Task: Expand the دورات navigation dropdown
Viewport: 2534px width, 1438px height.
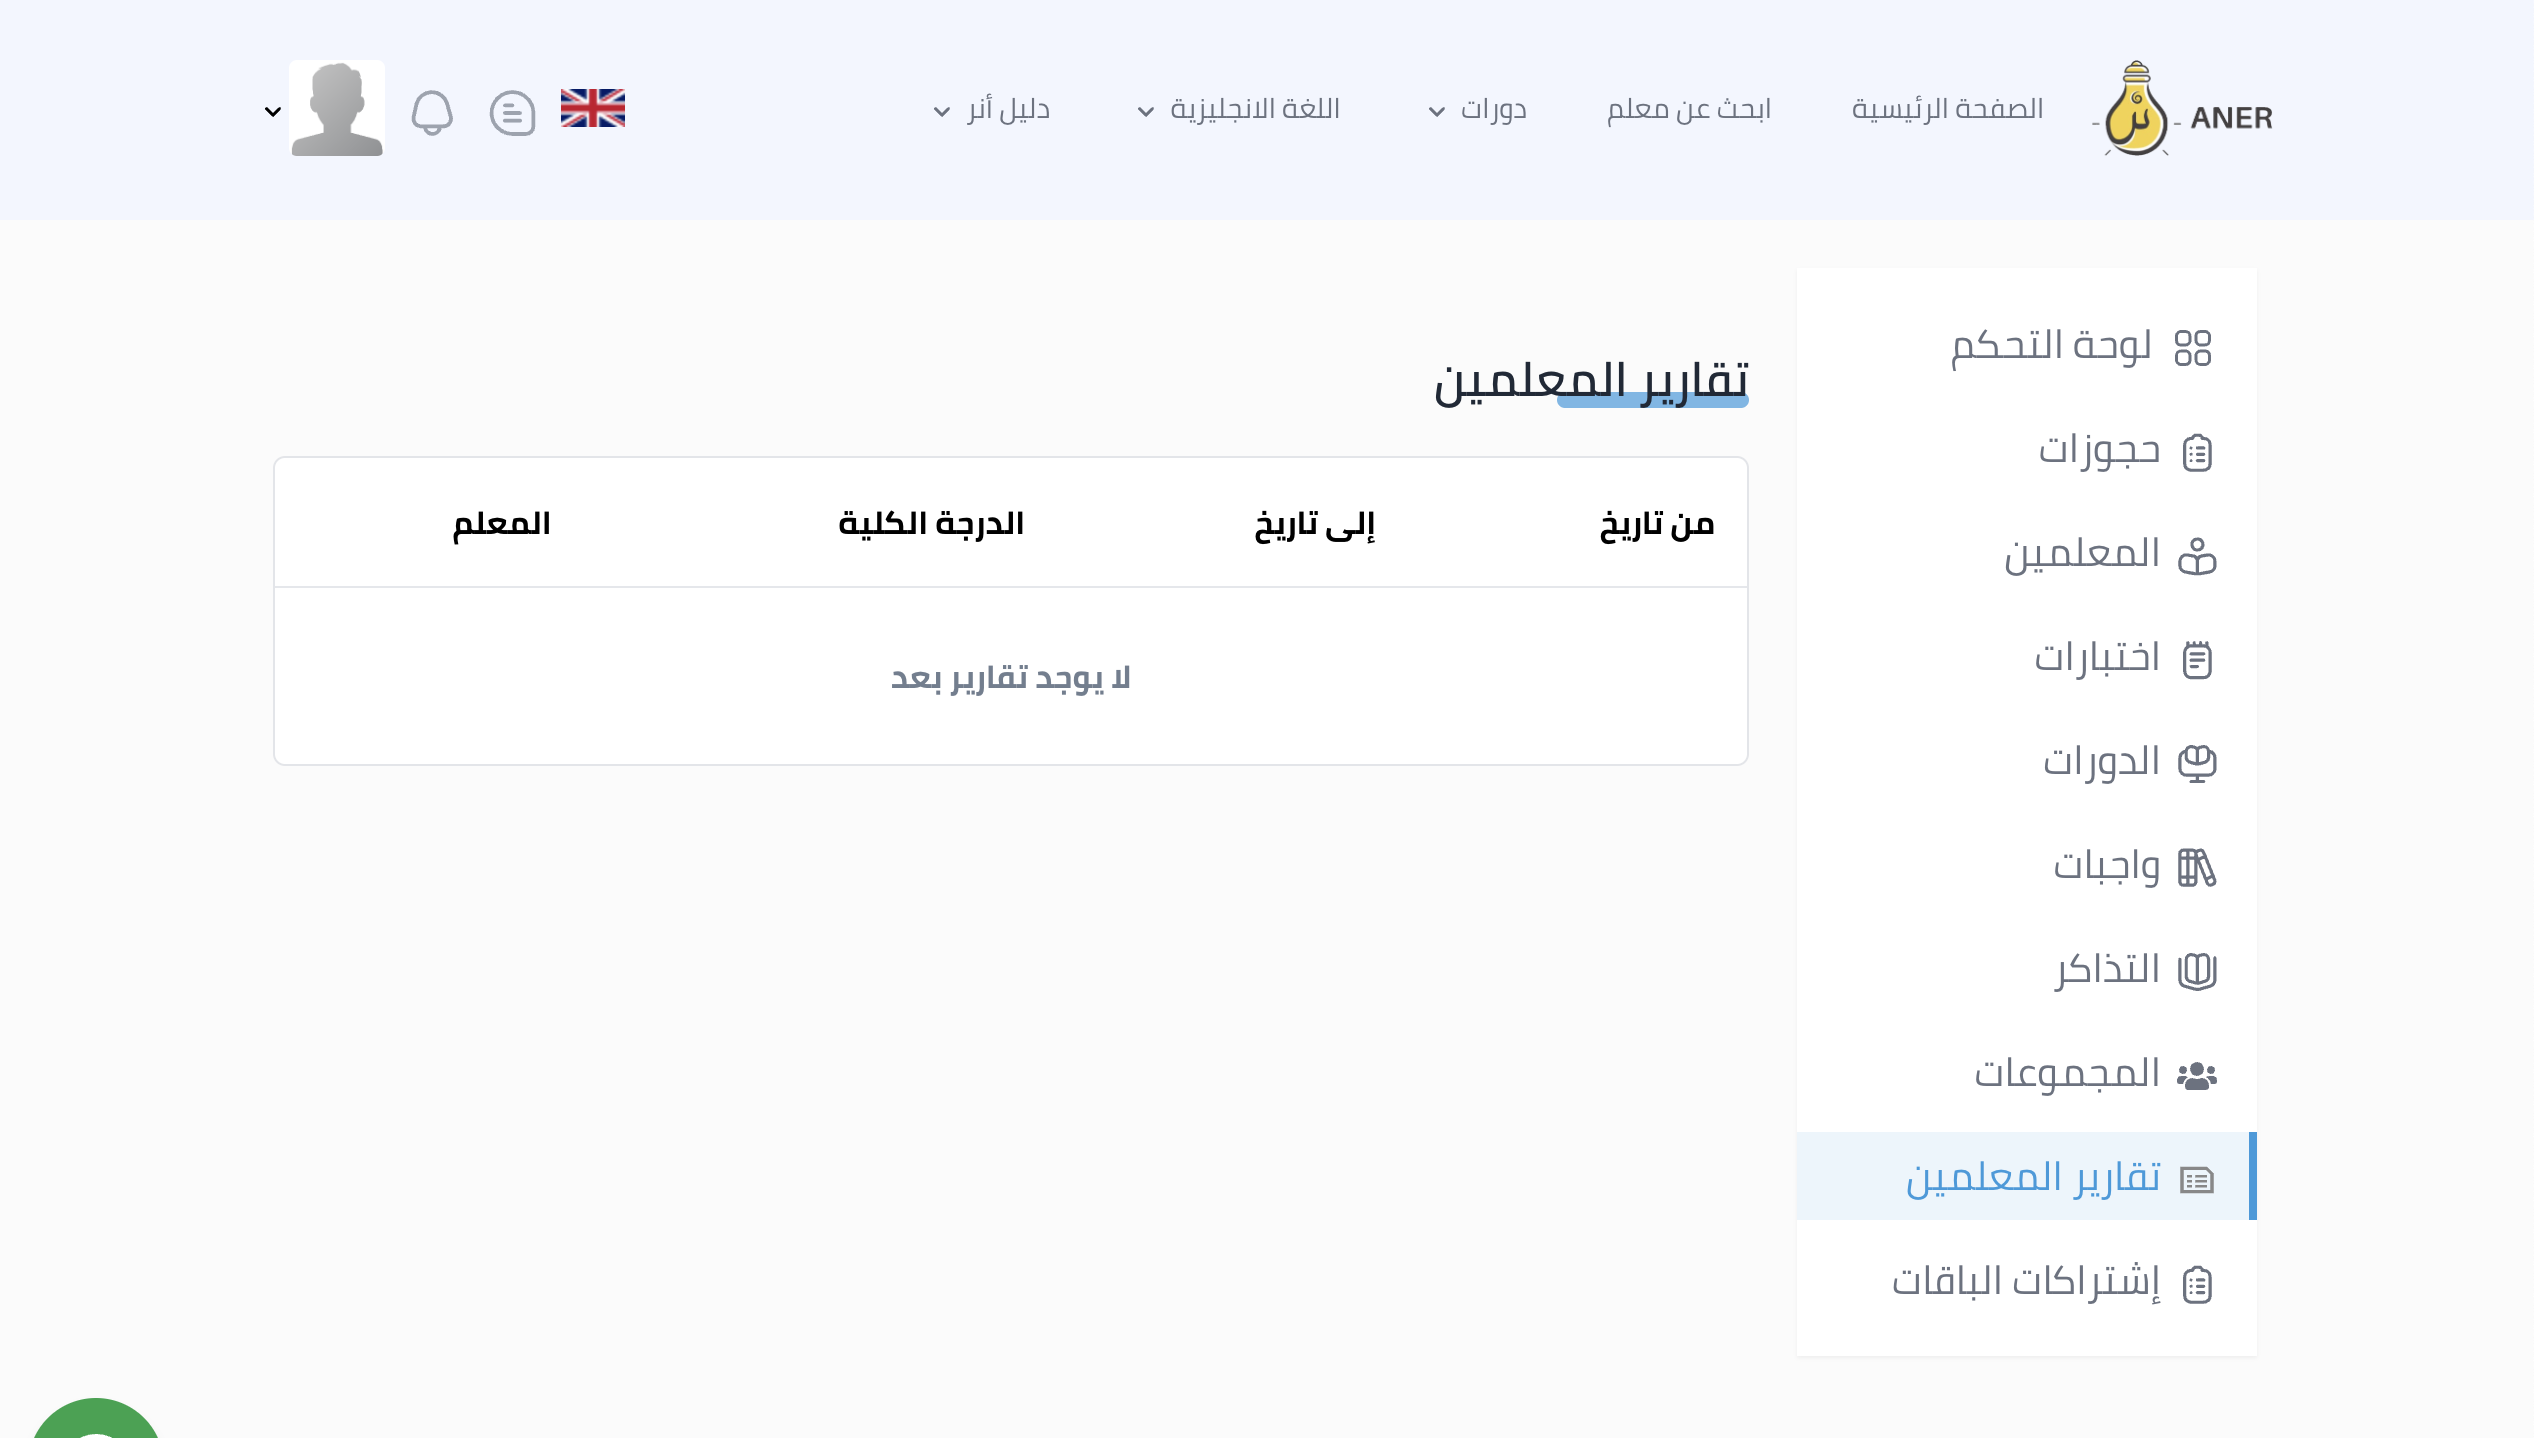Action: click(1476, 109)
